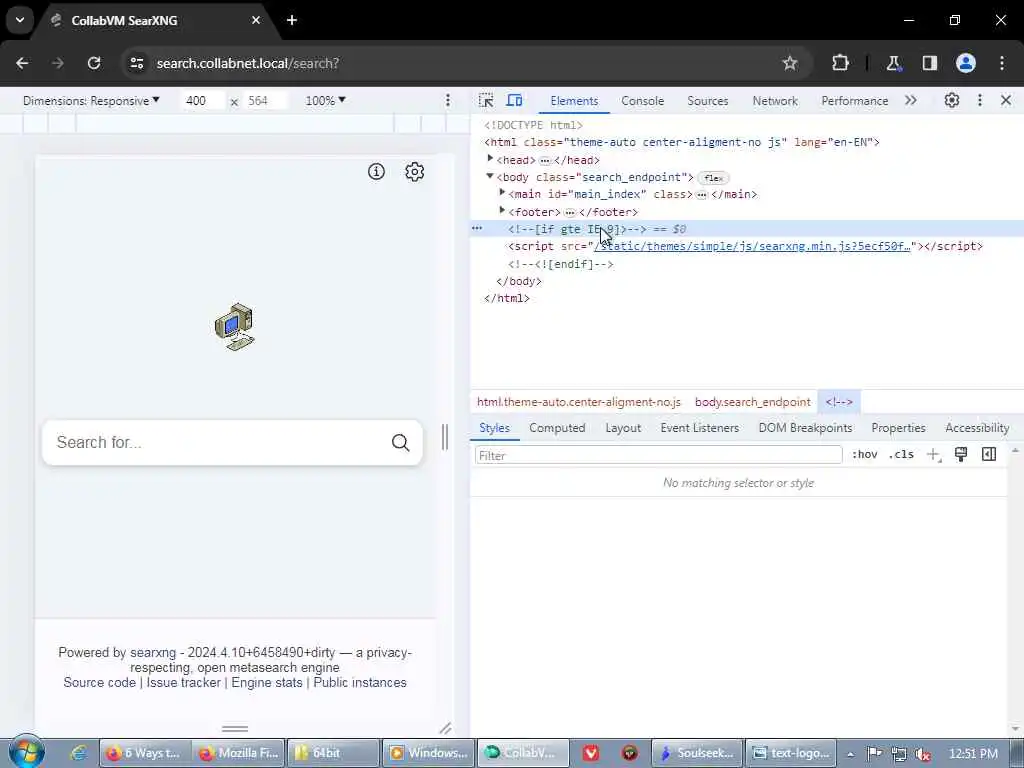This screenshot has height=768, width=1024.
Task: Switch to the Console tab
Action: 643,101
